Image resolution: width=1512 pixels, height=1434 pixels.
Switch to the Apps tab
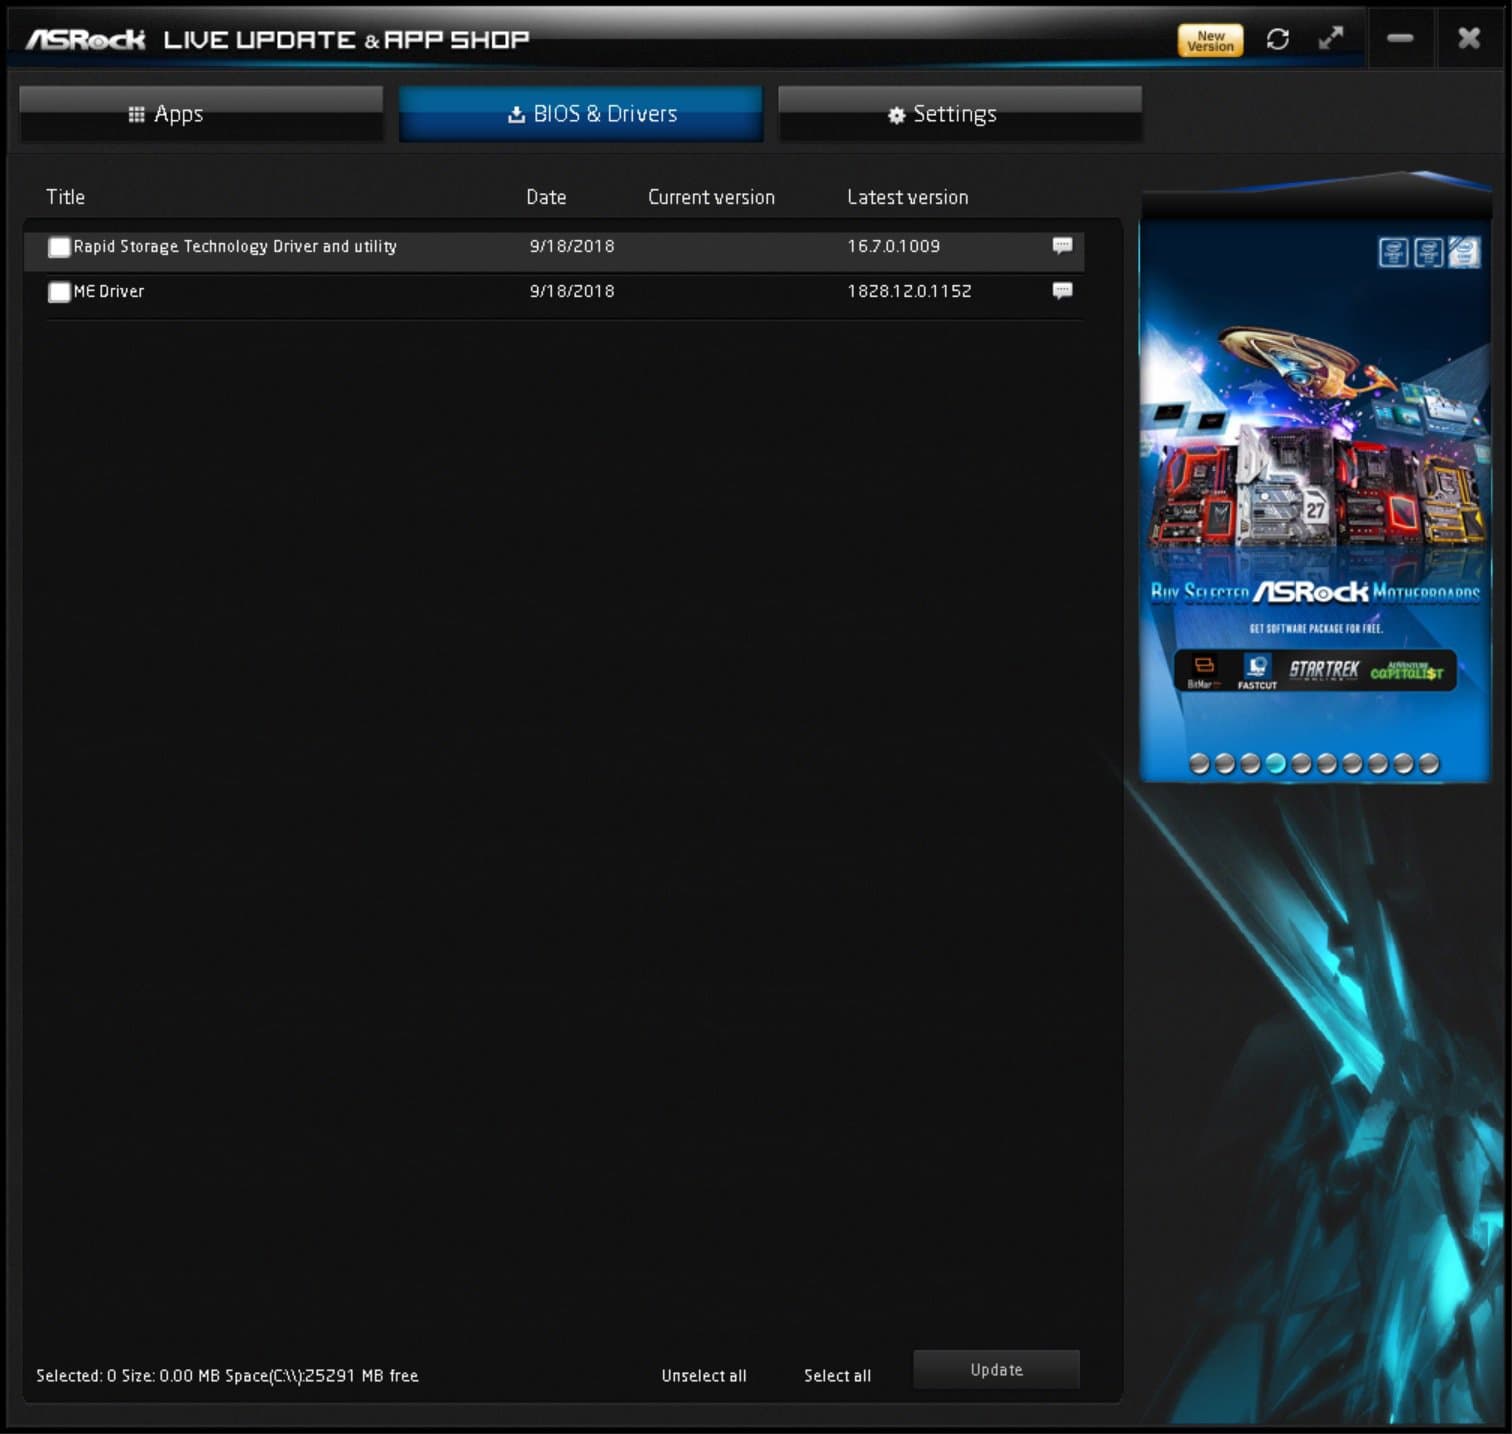point(201,114)
